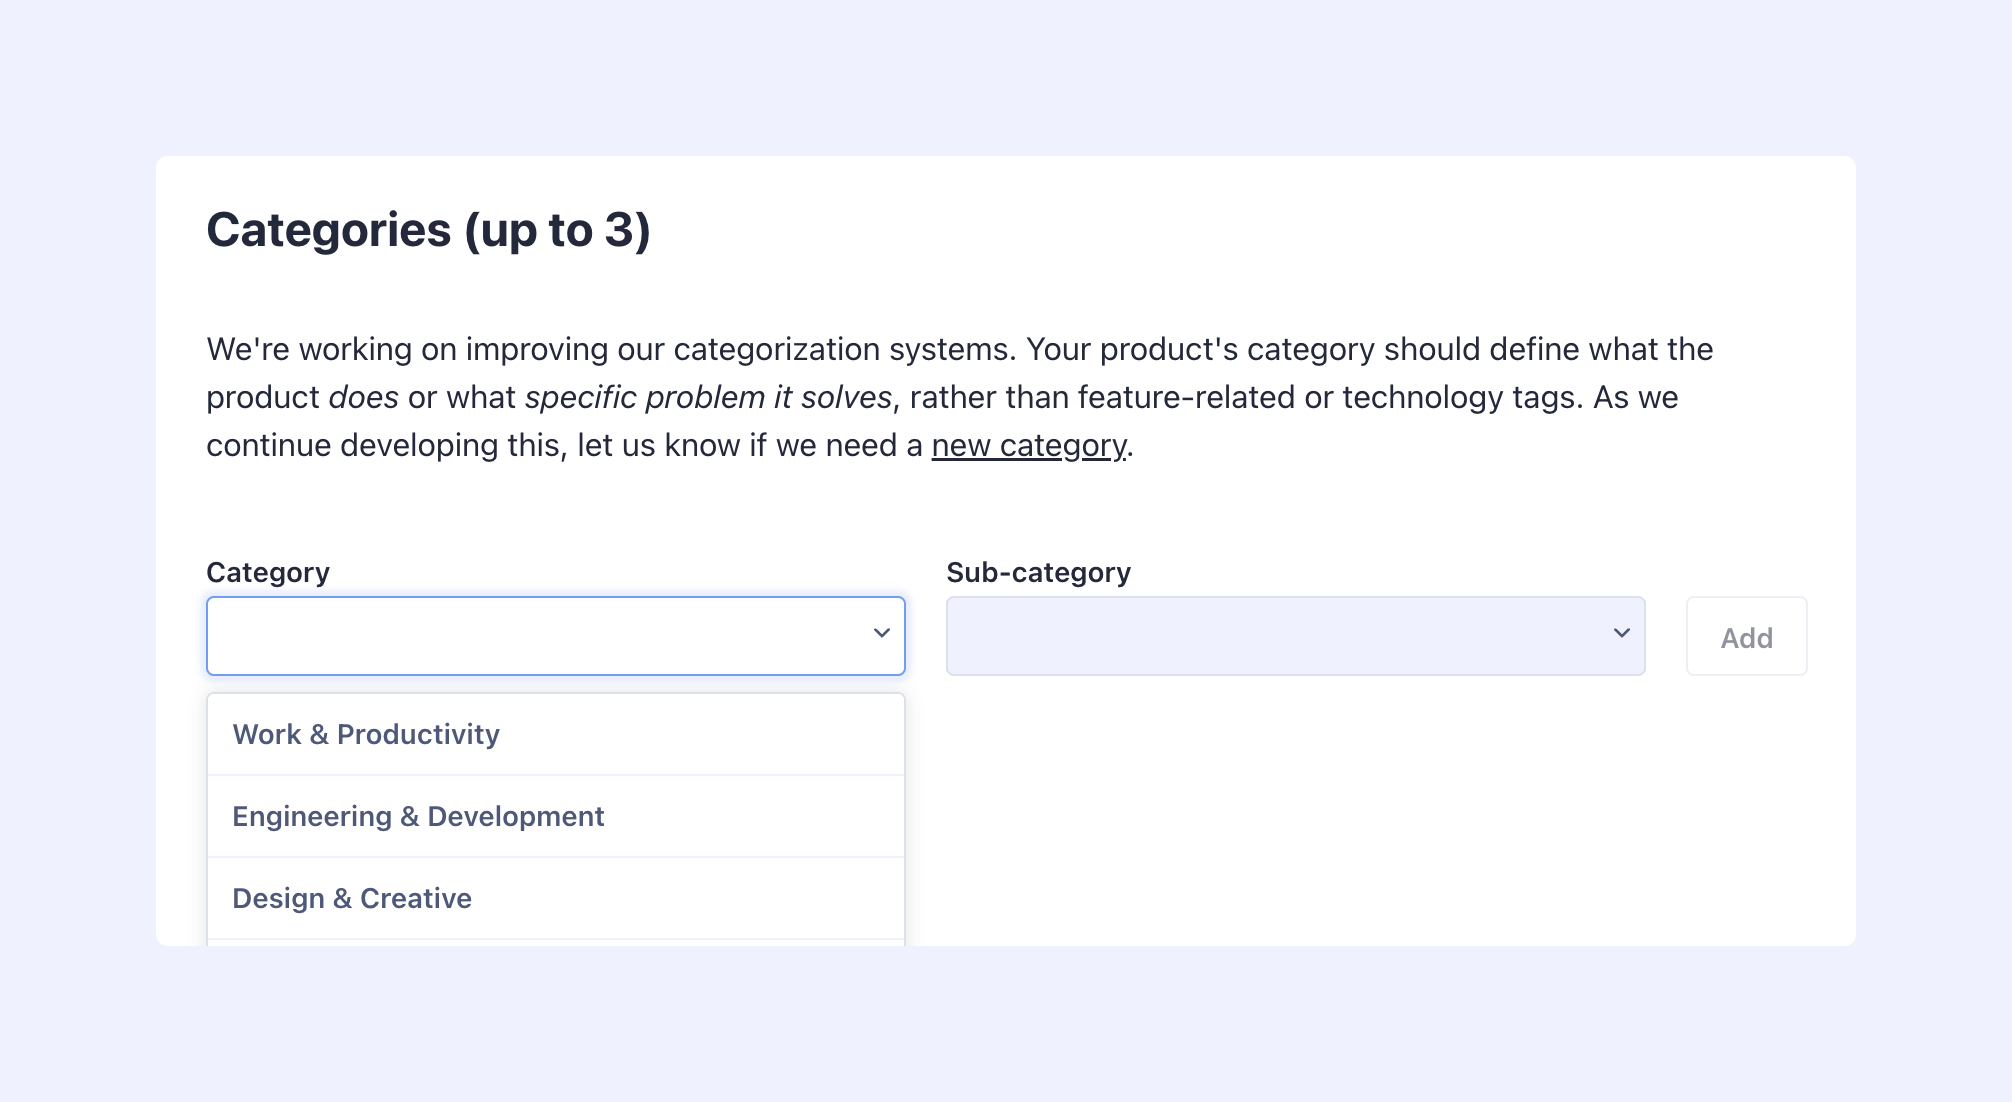
Task: Click the divider below "Work & Productivity"
Action: [555, 775]
